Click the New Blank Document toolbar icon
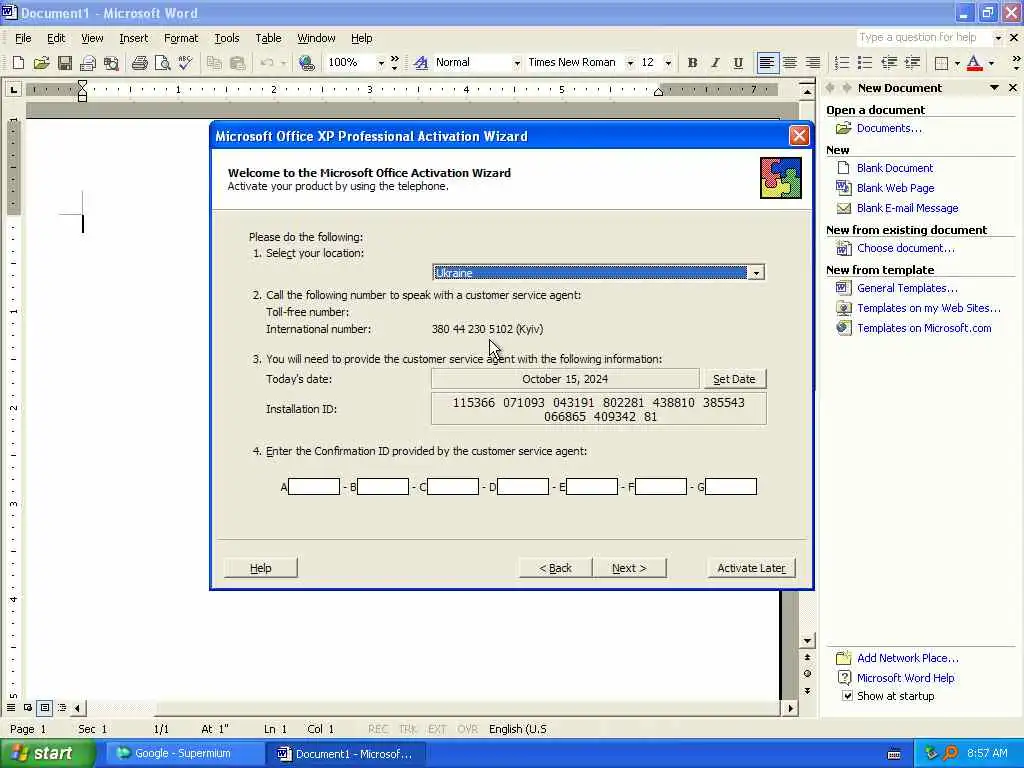 point(18,63)
